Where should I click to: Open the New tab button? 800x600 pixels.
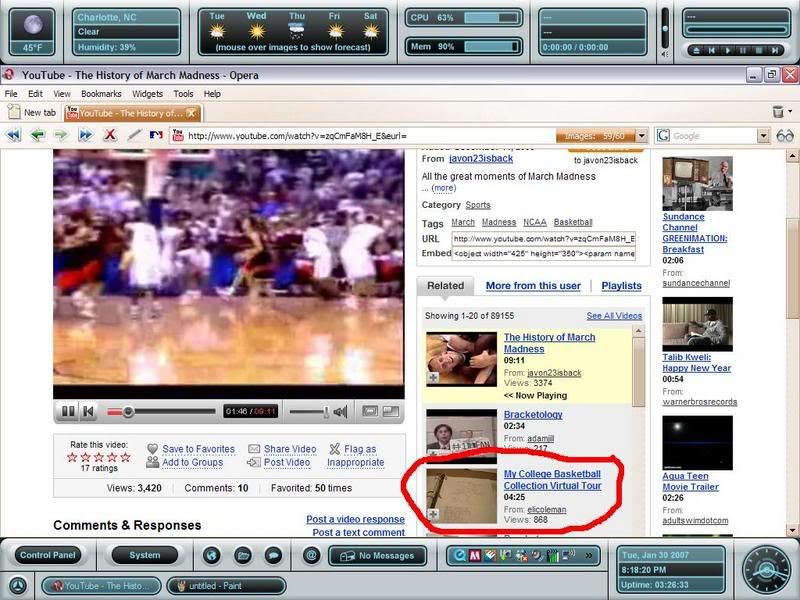click(32, 112)
